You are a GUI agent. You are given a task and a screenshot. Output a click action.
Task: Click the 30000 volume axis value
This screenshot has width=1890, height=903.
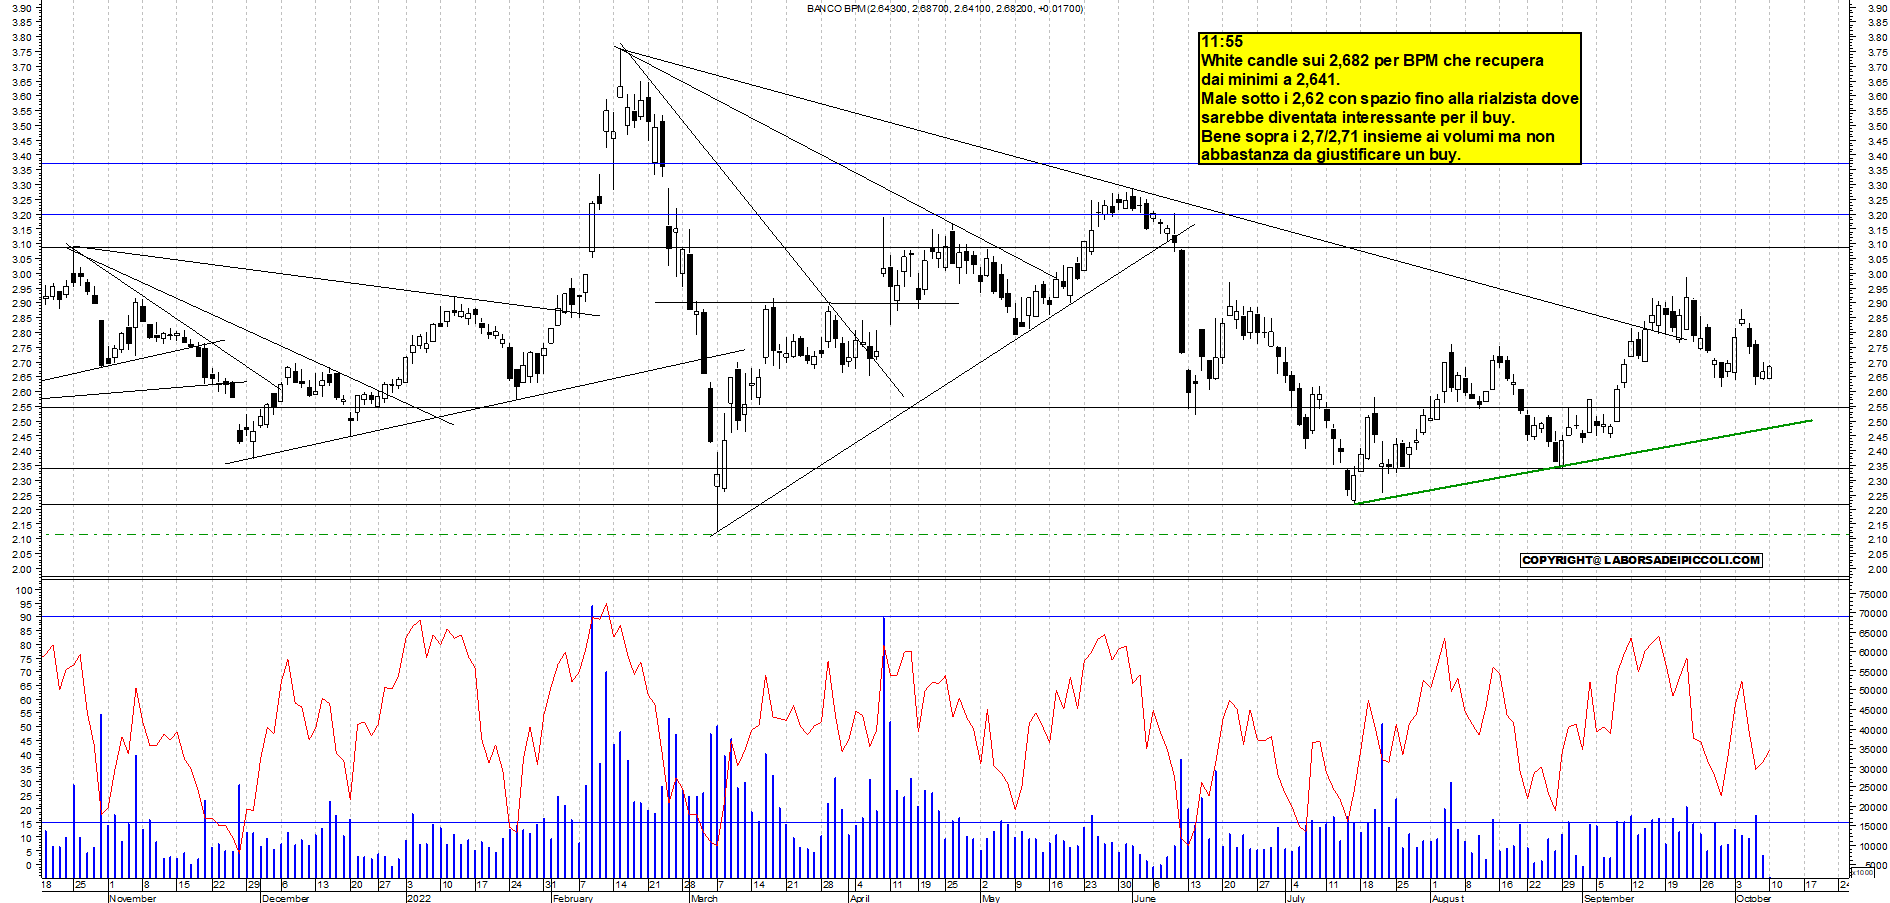(1872, 770)
